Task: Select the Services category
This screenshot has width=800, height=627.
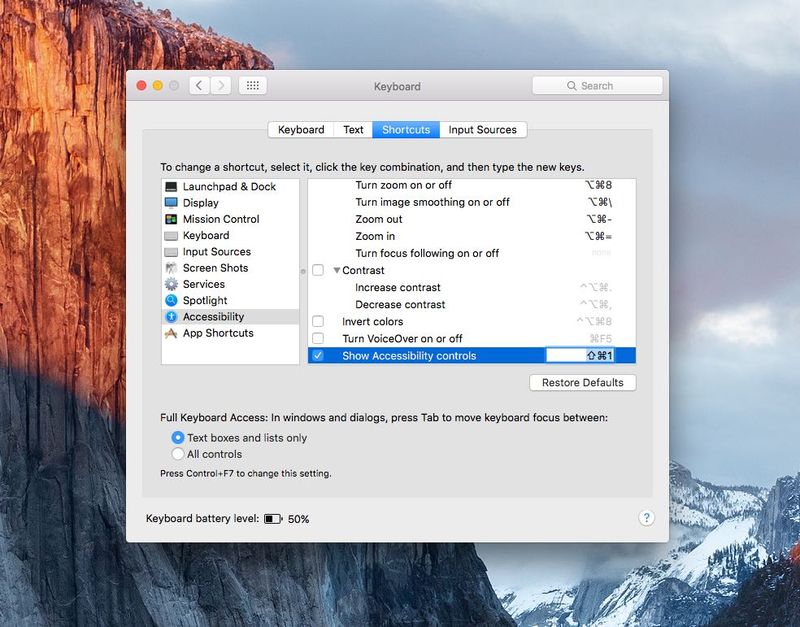Action: coord(230,284)
